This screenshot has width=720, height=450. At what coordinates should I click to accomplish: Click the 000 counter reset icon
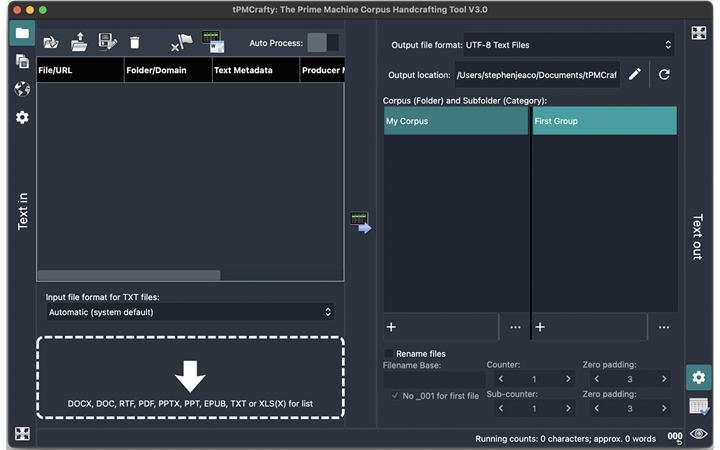[675, 437]
